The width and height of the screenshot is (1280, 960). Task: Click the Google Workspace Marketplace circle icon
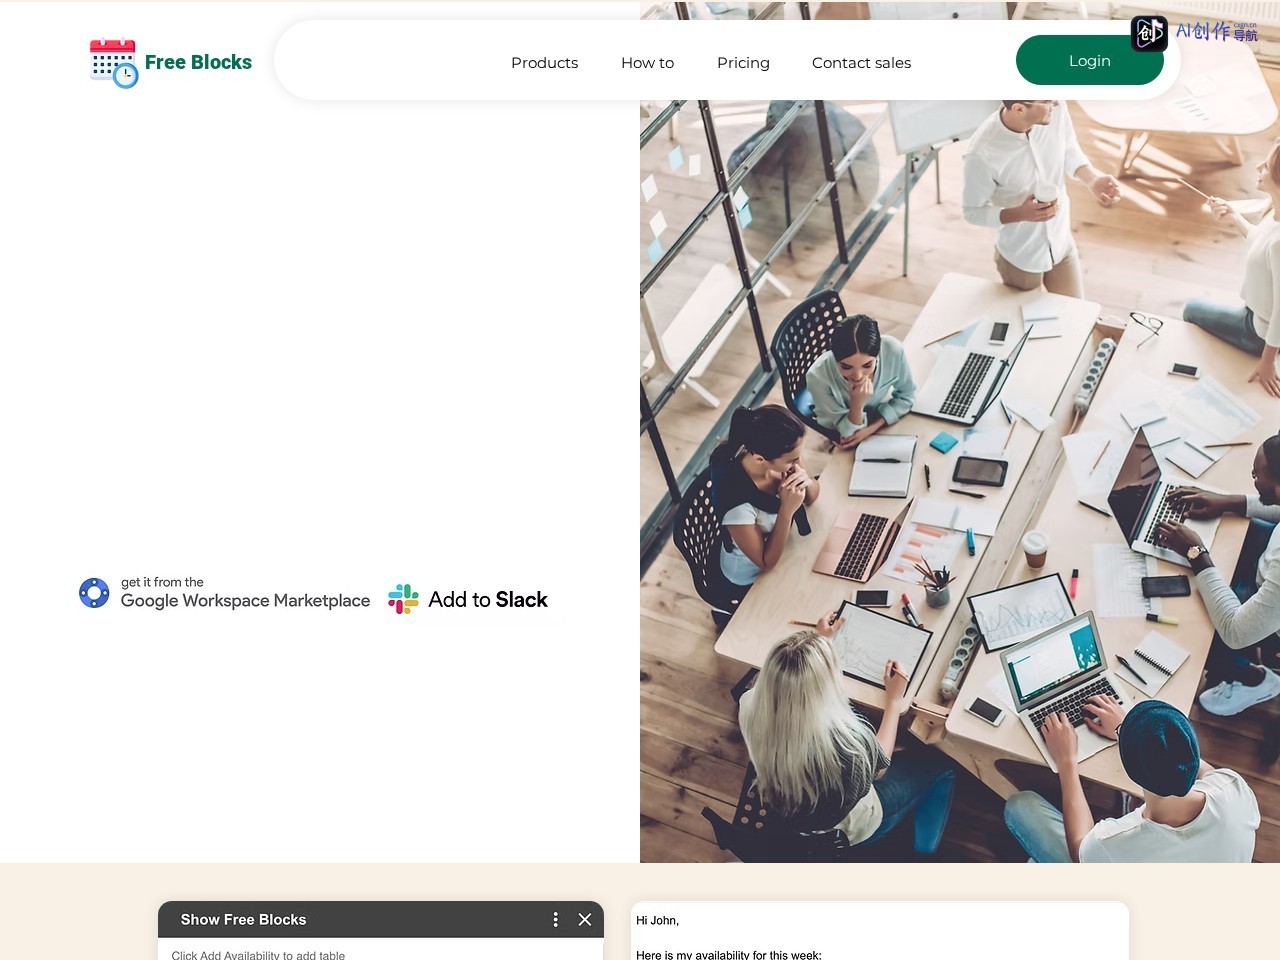point(94,593)
